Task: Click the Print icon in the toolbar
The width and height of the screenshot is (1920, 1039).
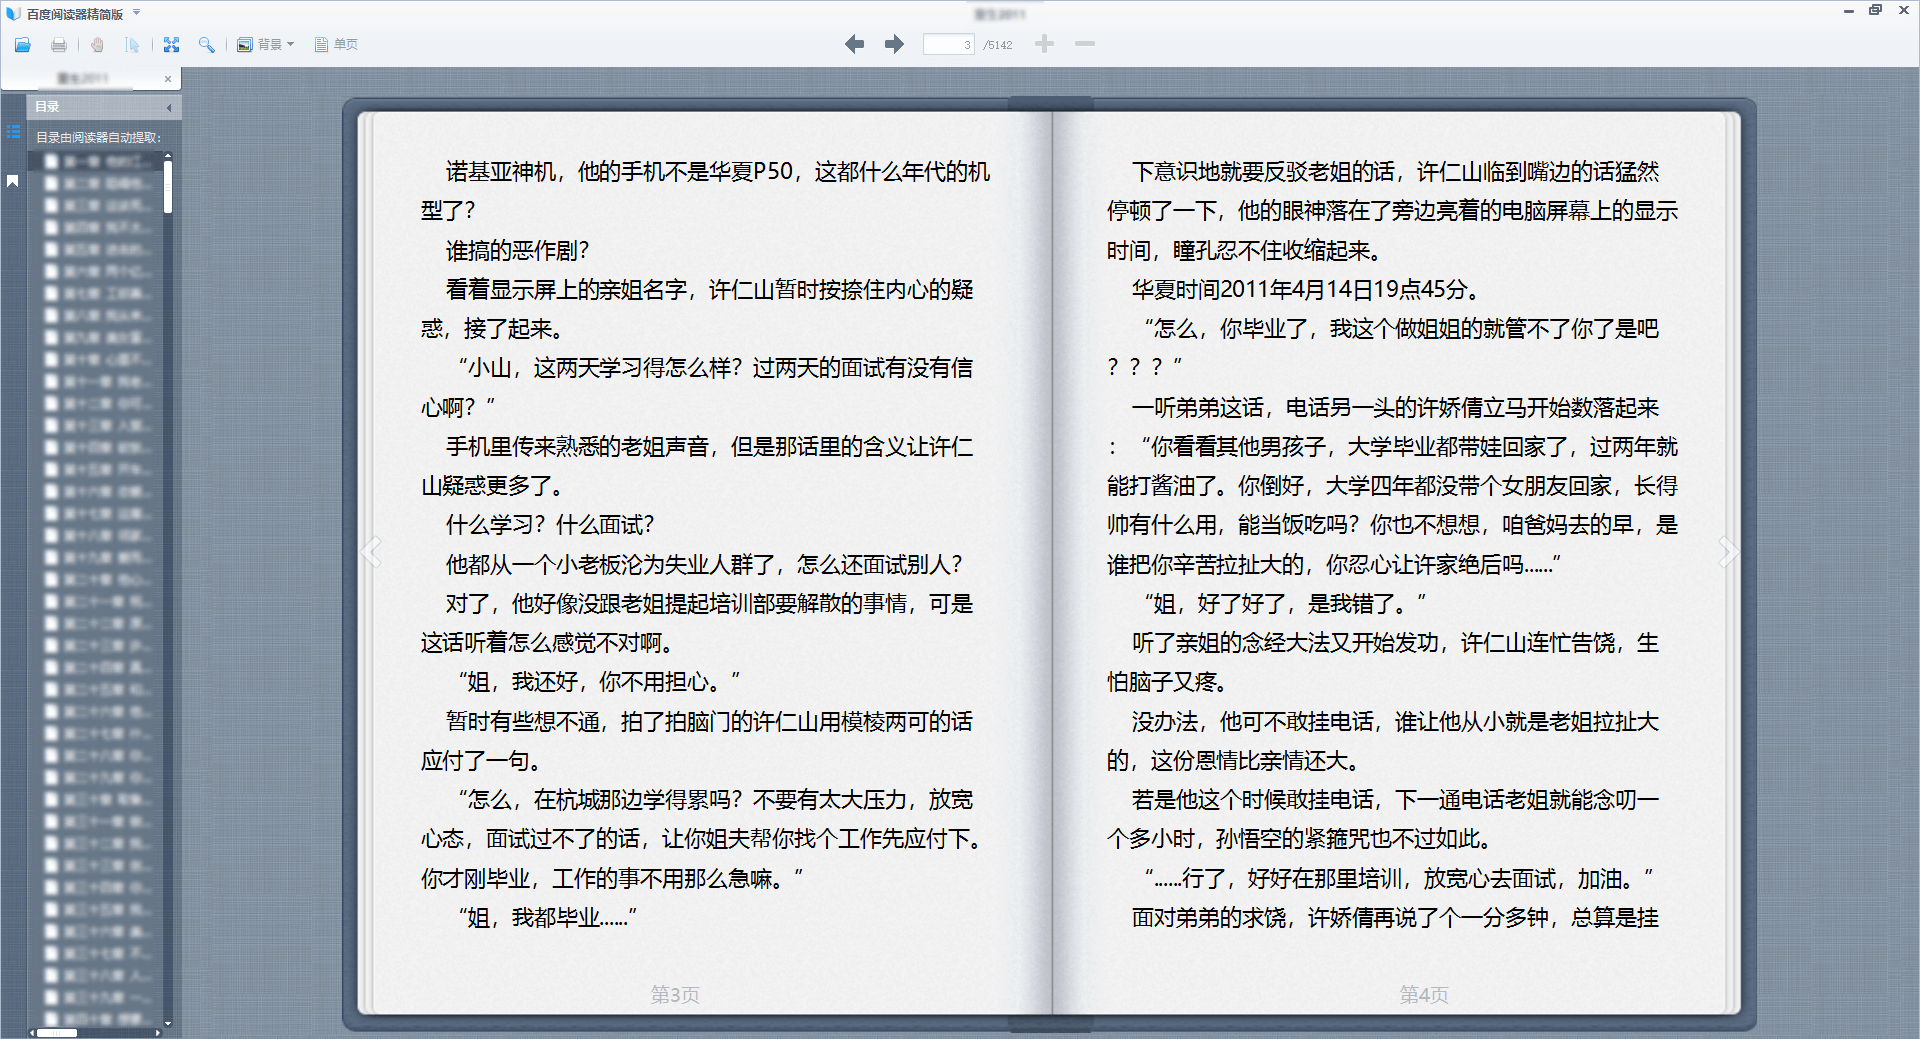Action: point(59,45)
